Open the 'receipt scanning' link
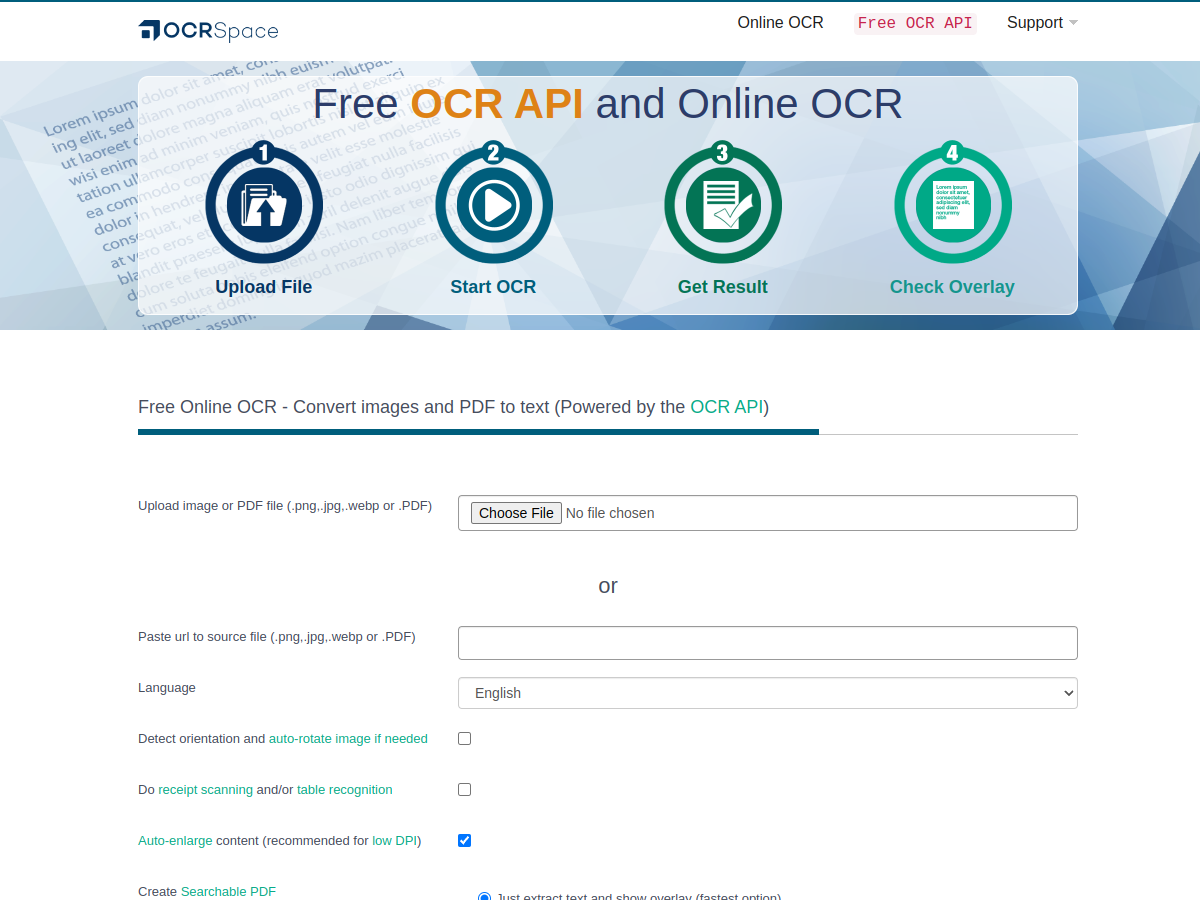Screen dimensions: 1200x900 coord(206,790)
